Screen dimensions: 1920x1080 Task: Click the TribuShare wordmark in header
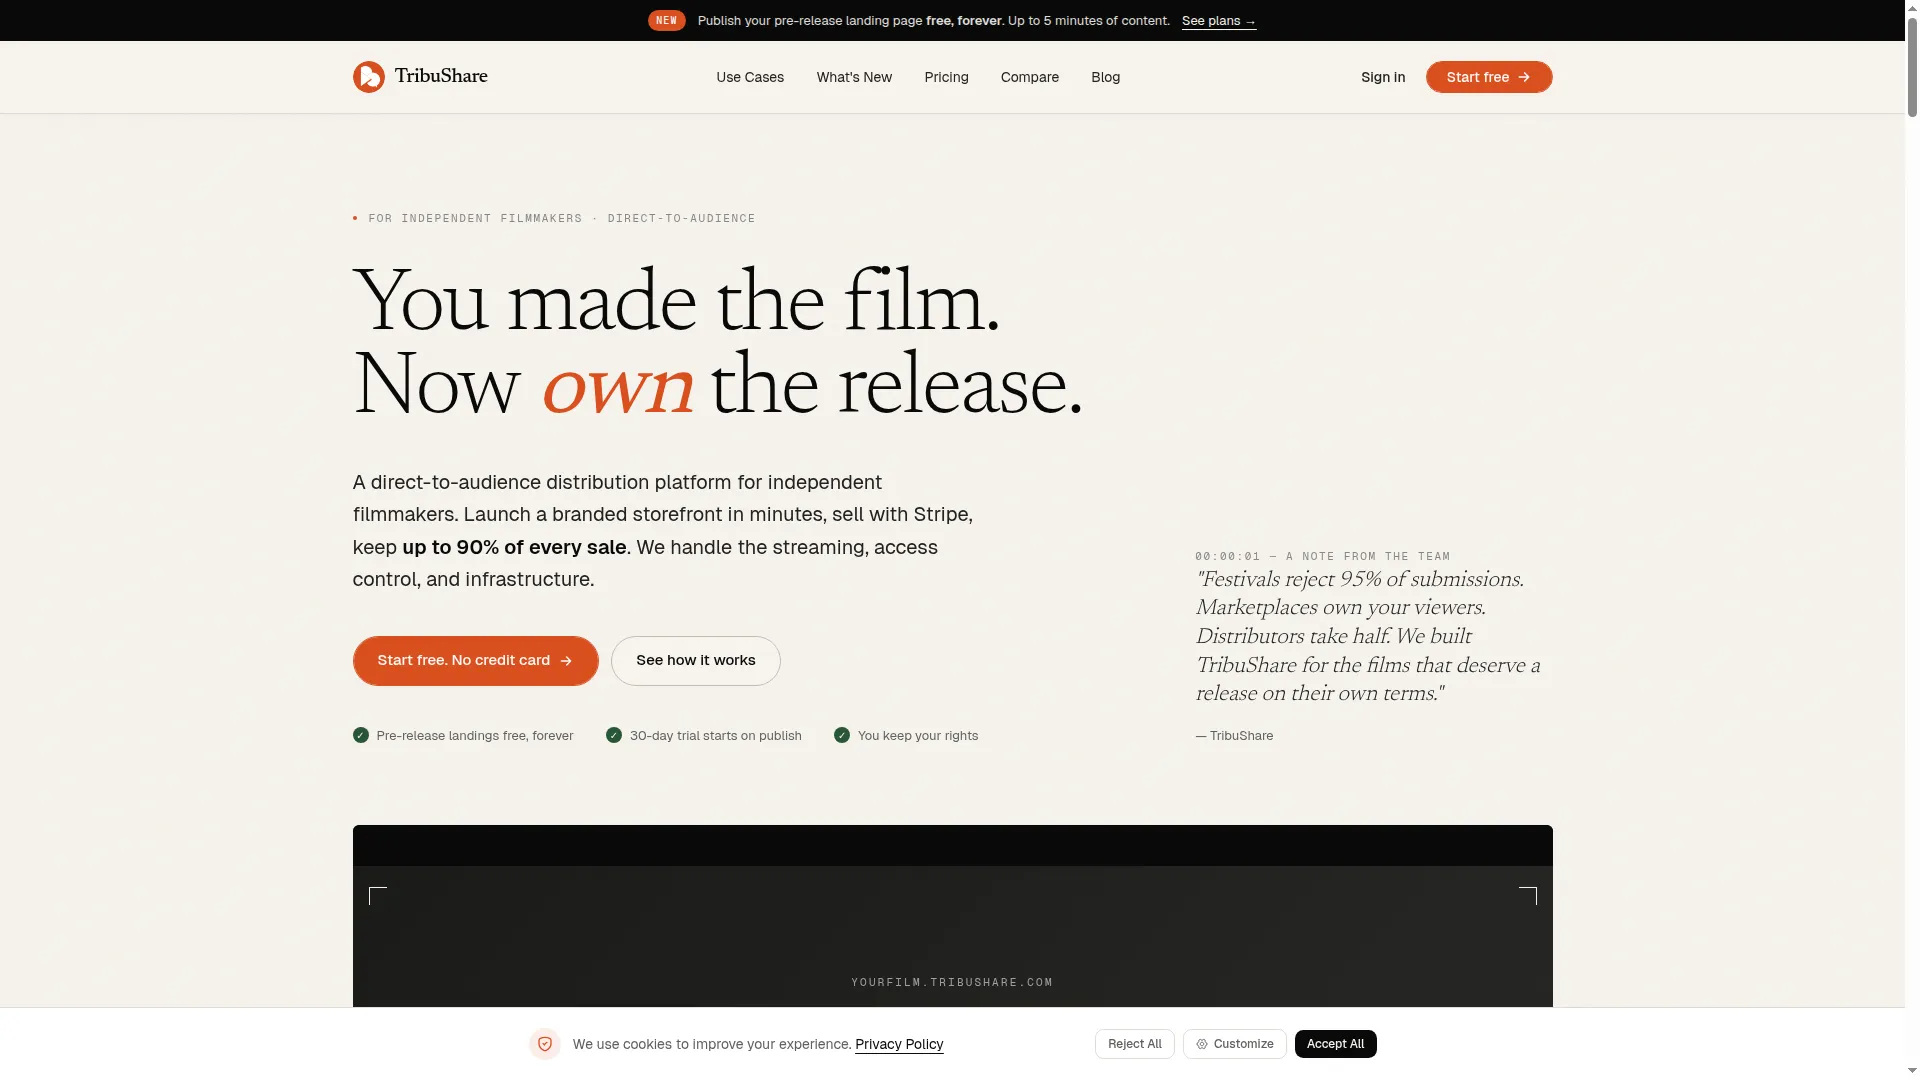pos(441,76)
